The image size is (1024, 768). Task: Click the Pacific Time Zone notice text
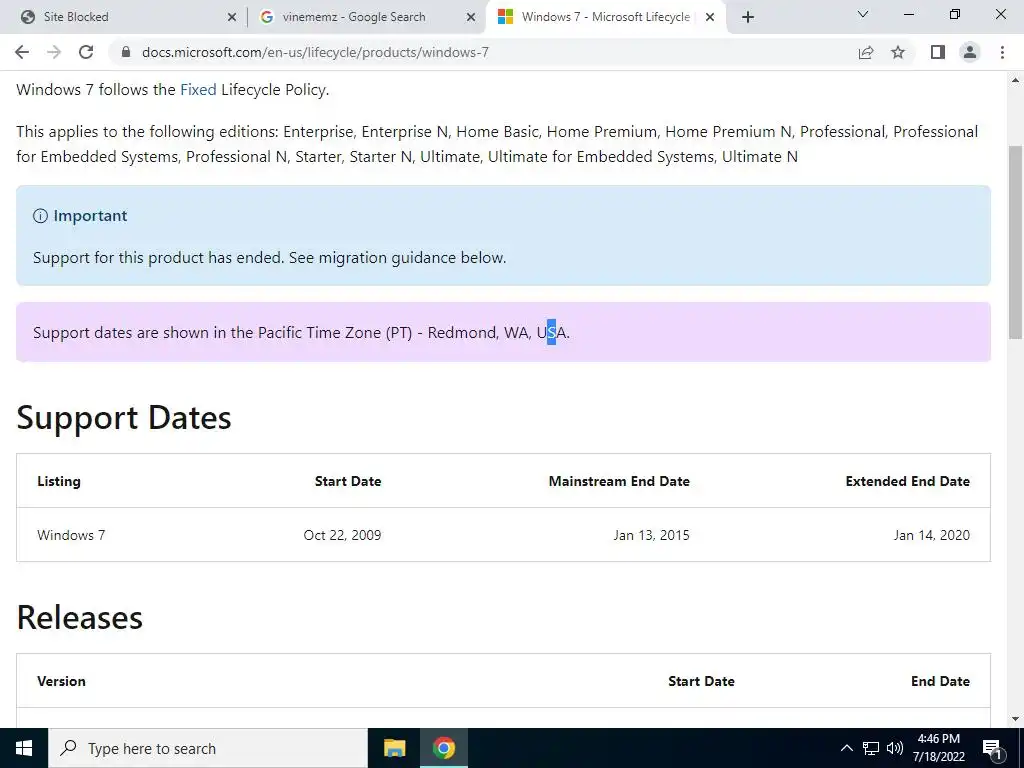(x=302, y=332)
